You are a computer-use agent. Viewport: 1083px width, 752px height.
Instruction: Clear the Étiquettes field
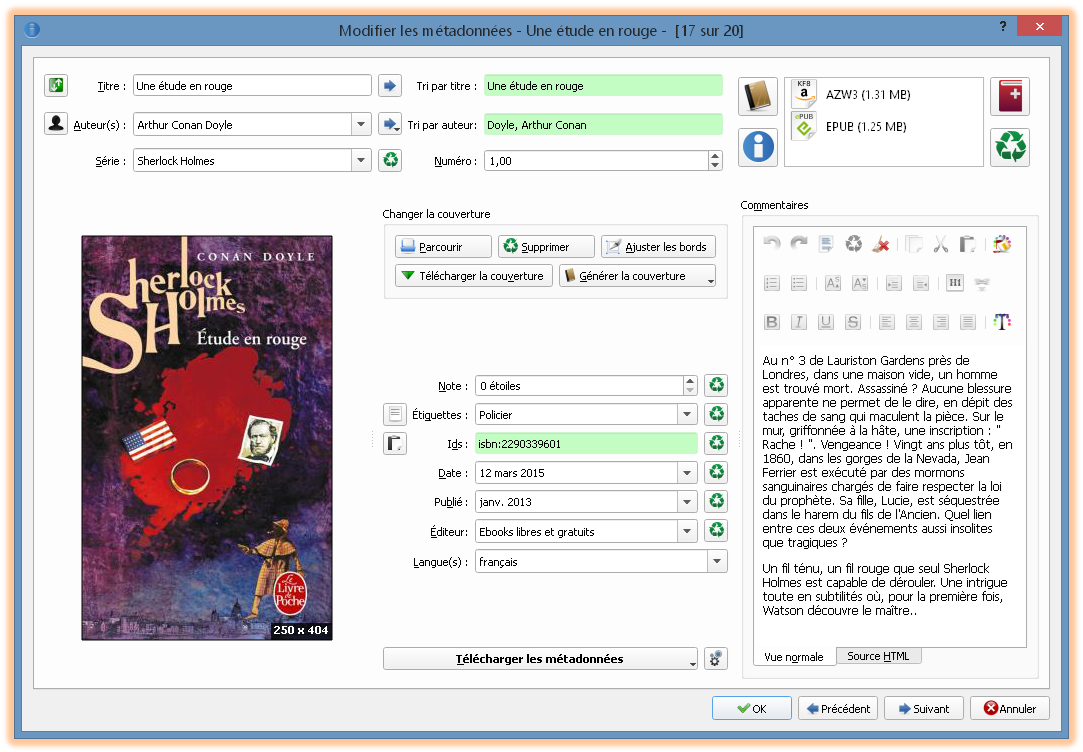[716, 414]
